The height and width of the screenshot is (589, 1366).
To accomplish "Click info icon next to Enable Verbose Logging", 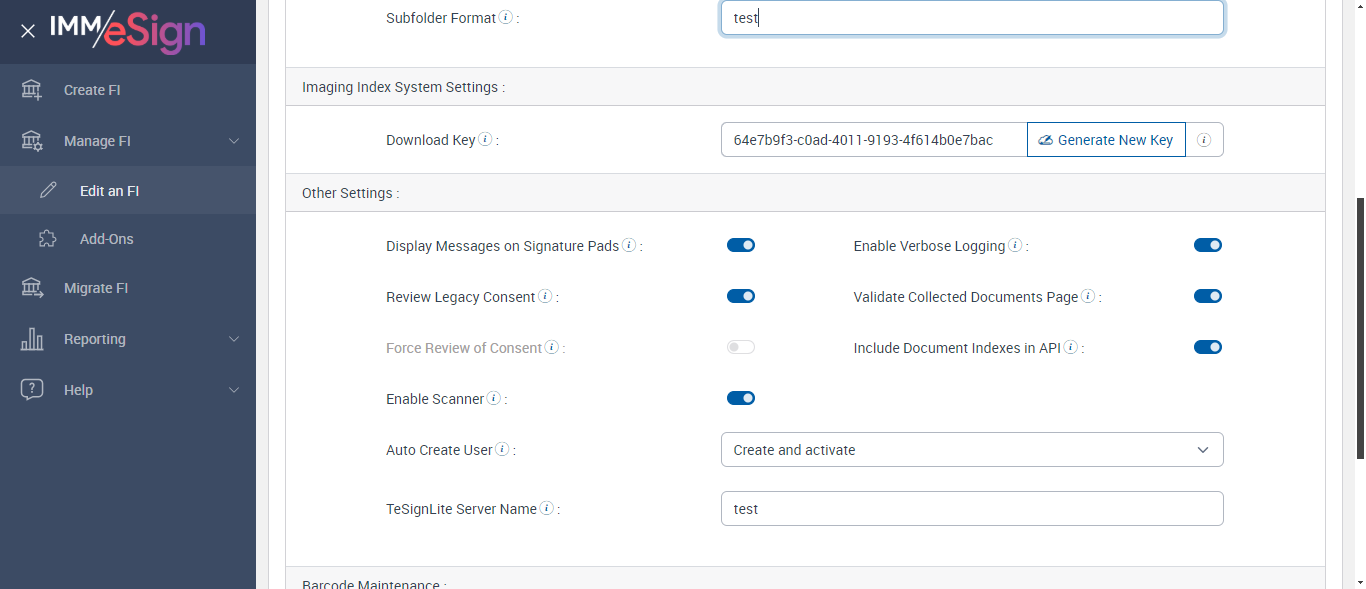I will [x=1015, y=245].
